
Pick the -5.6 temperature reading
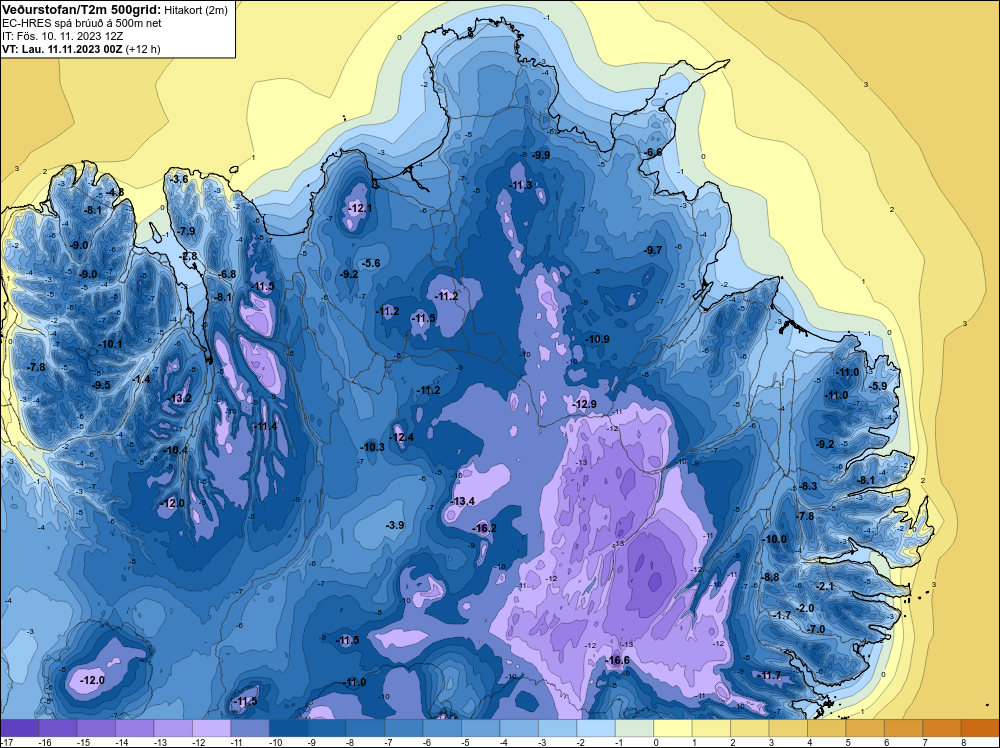(x=371, y=263)
